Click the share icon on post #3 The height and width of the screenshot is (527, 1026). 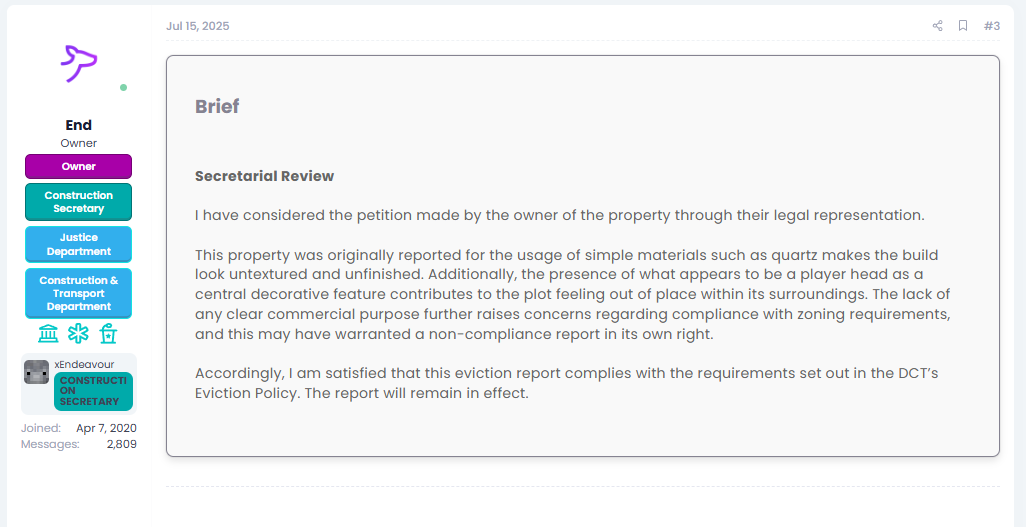click(x=938, y=26)
